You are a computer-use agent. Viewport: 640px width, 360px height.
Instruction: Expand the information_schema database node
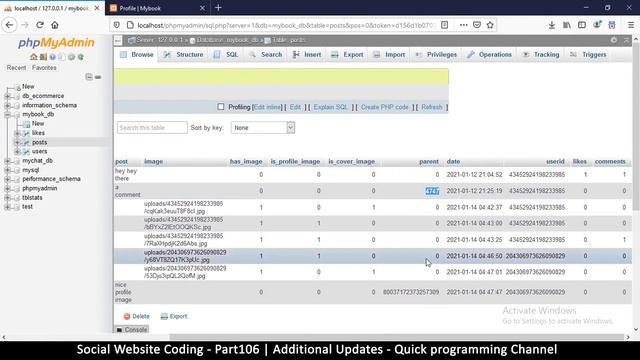click(x=7, y=105)
